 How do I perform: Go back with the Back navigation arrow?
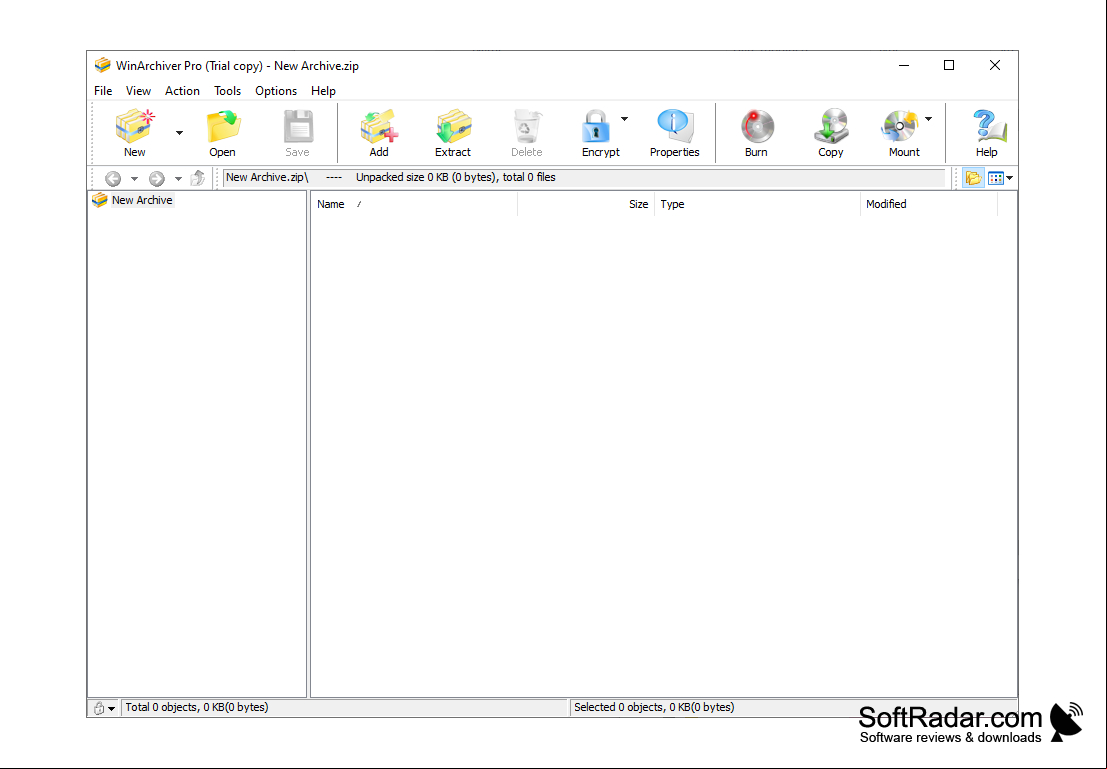tap(113, 179)
